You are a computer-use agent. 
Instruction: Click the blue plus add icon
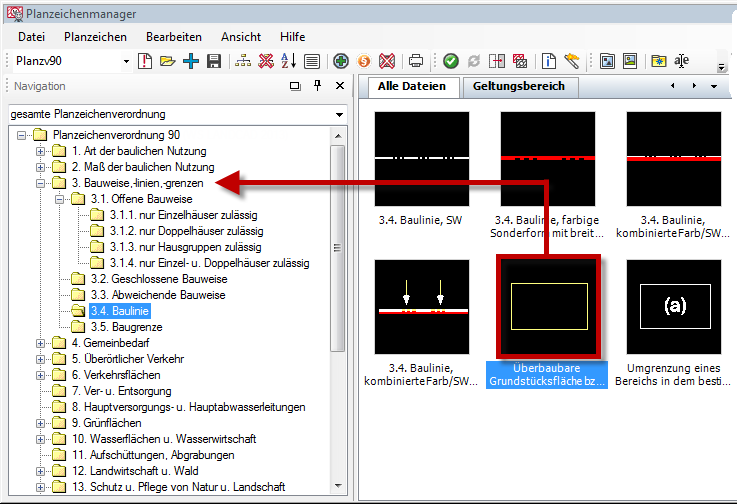pyautogui.click(x=190, y=62)
